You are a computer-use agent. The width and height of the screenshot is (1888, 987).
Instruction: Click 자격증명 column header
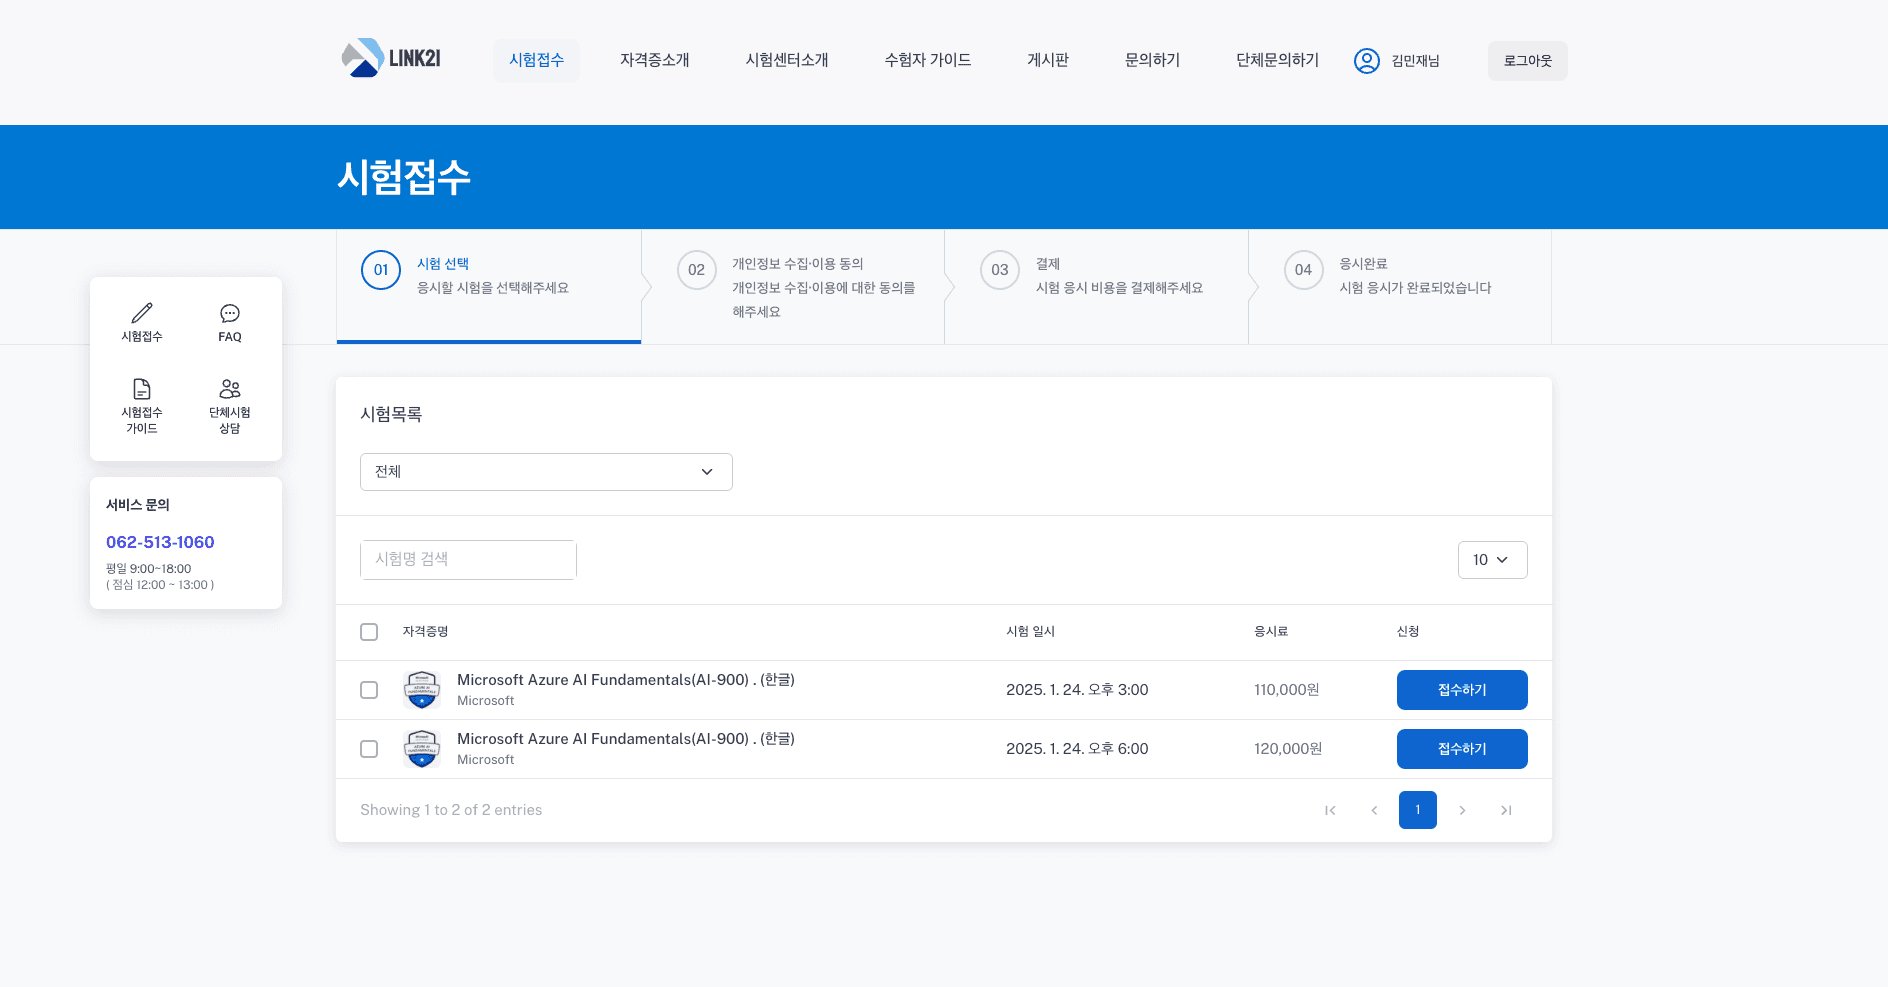tap(426, 632)
